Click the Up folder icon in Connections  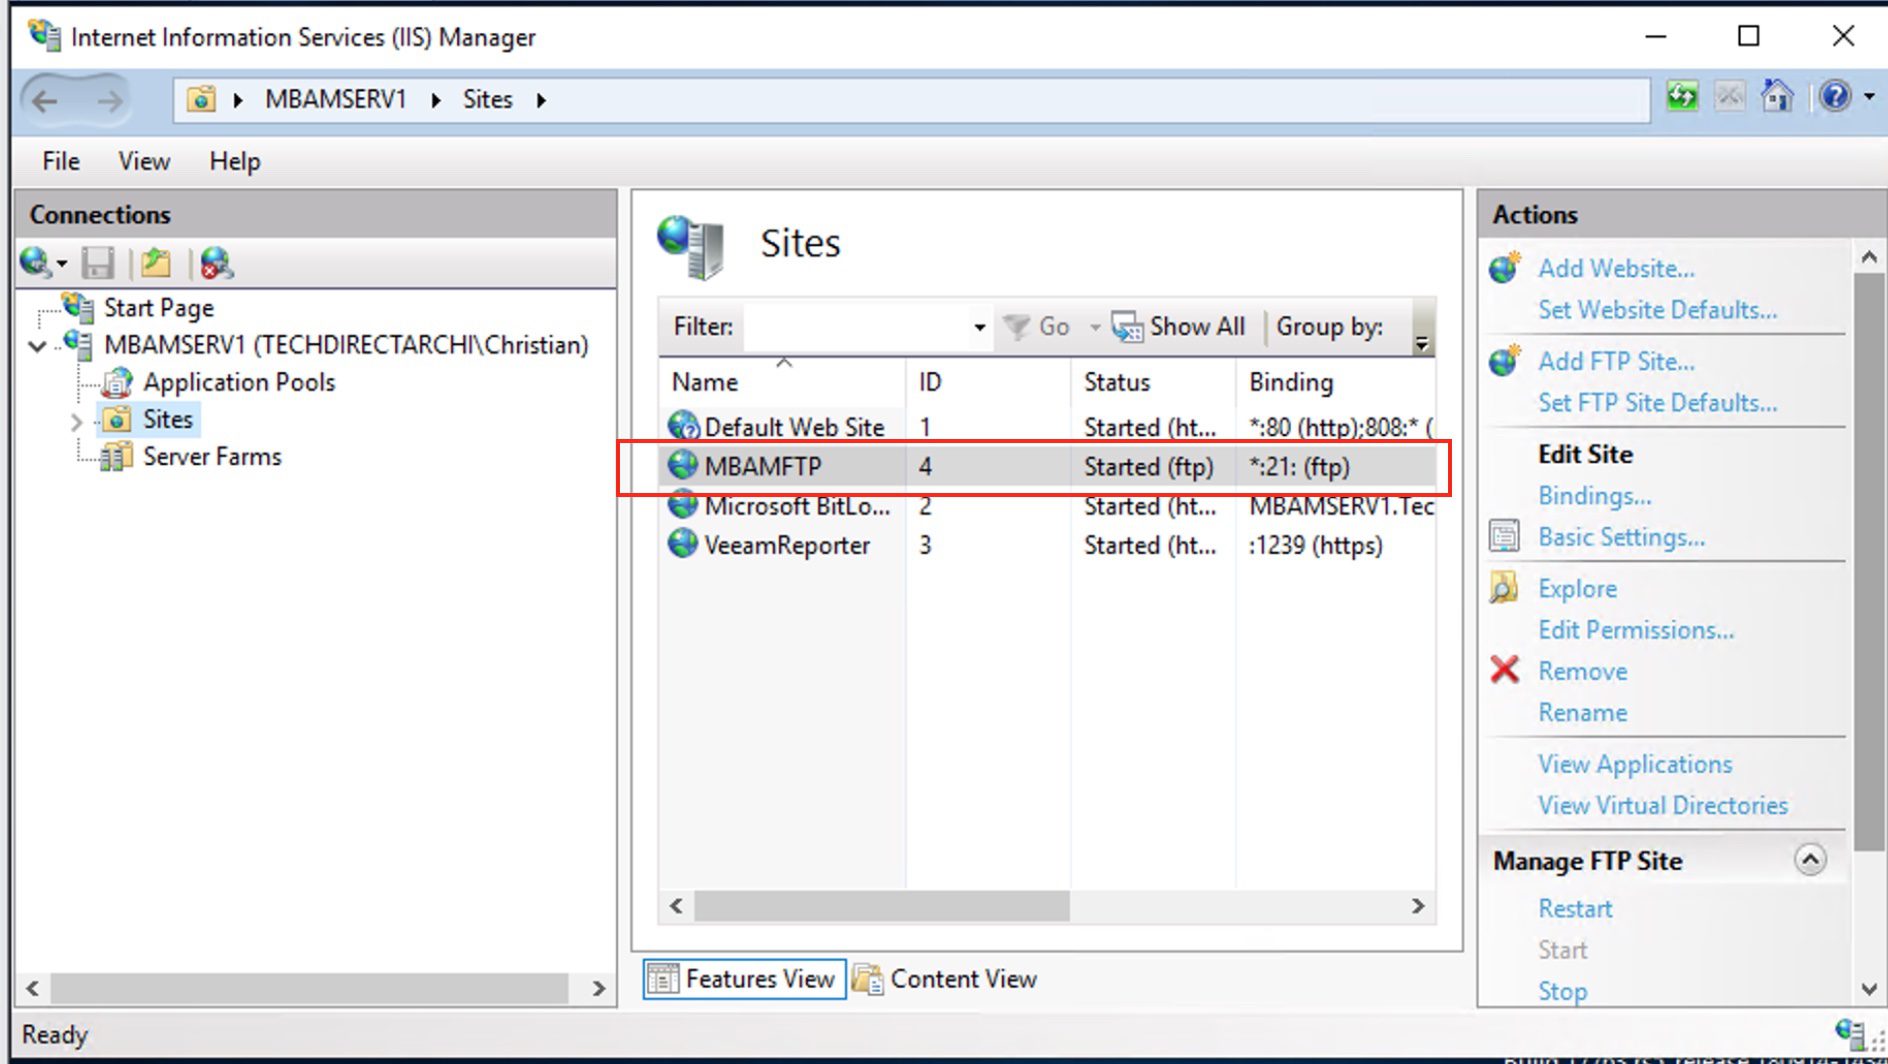(x=156, y=263)
